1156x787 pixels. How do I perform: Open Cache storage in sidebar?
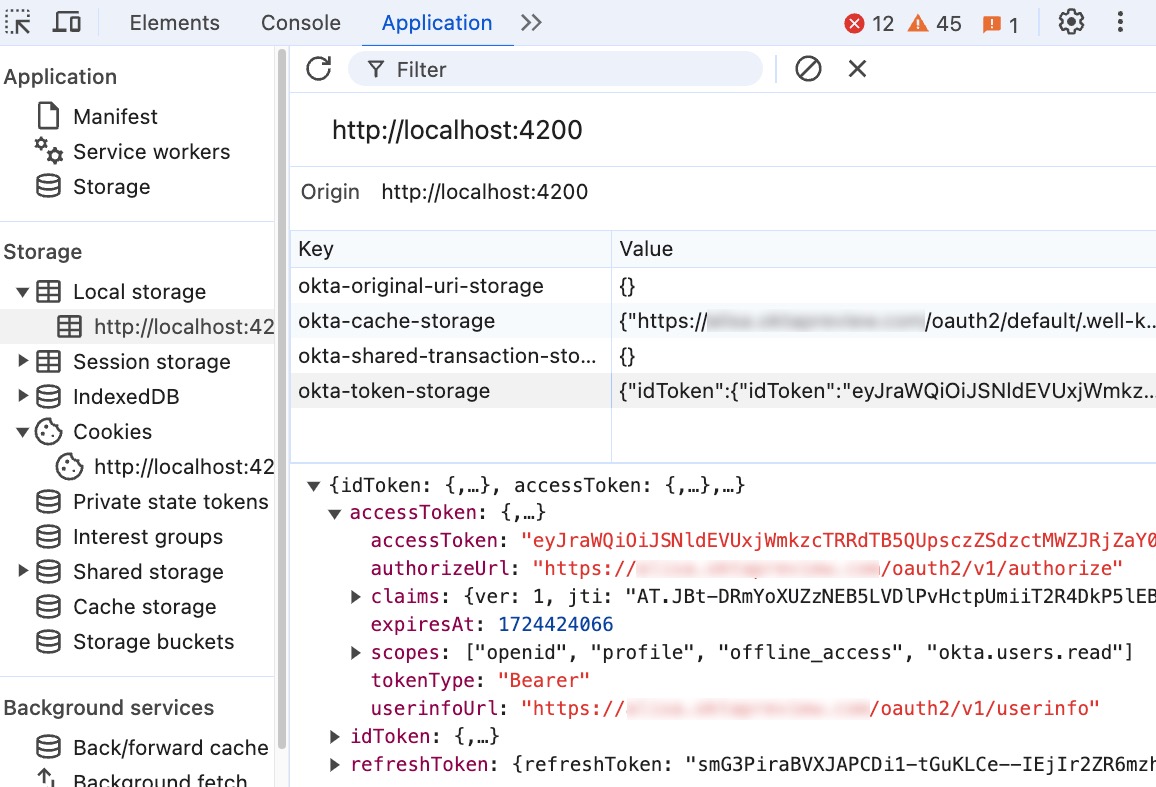[x=144, y=607]
